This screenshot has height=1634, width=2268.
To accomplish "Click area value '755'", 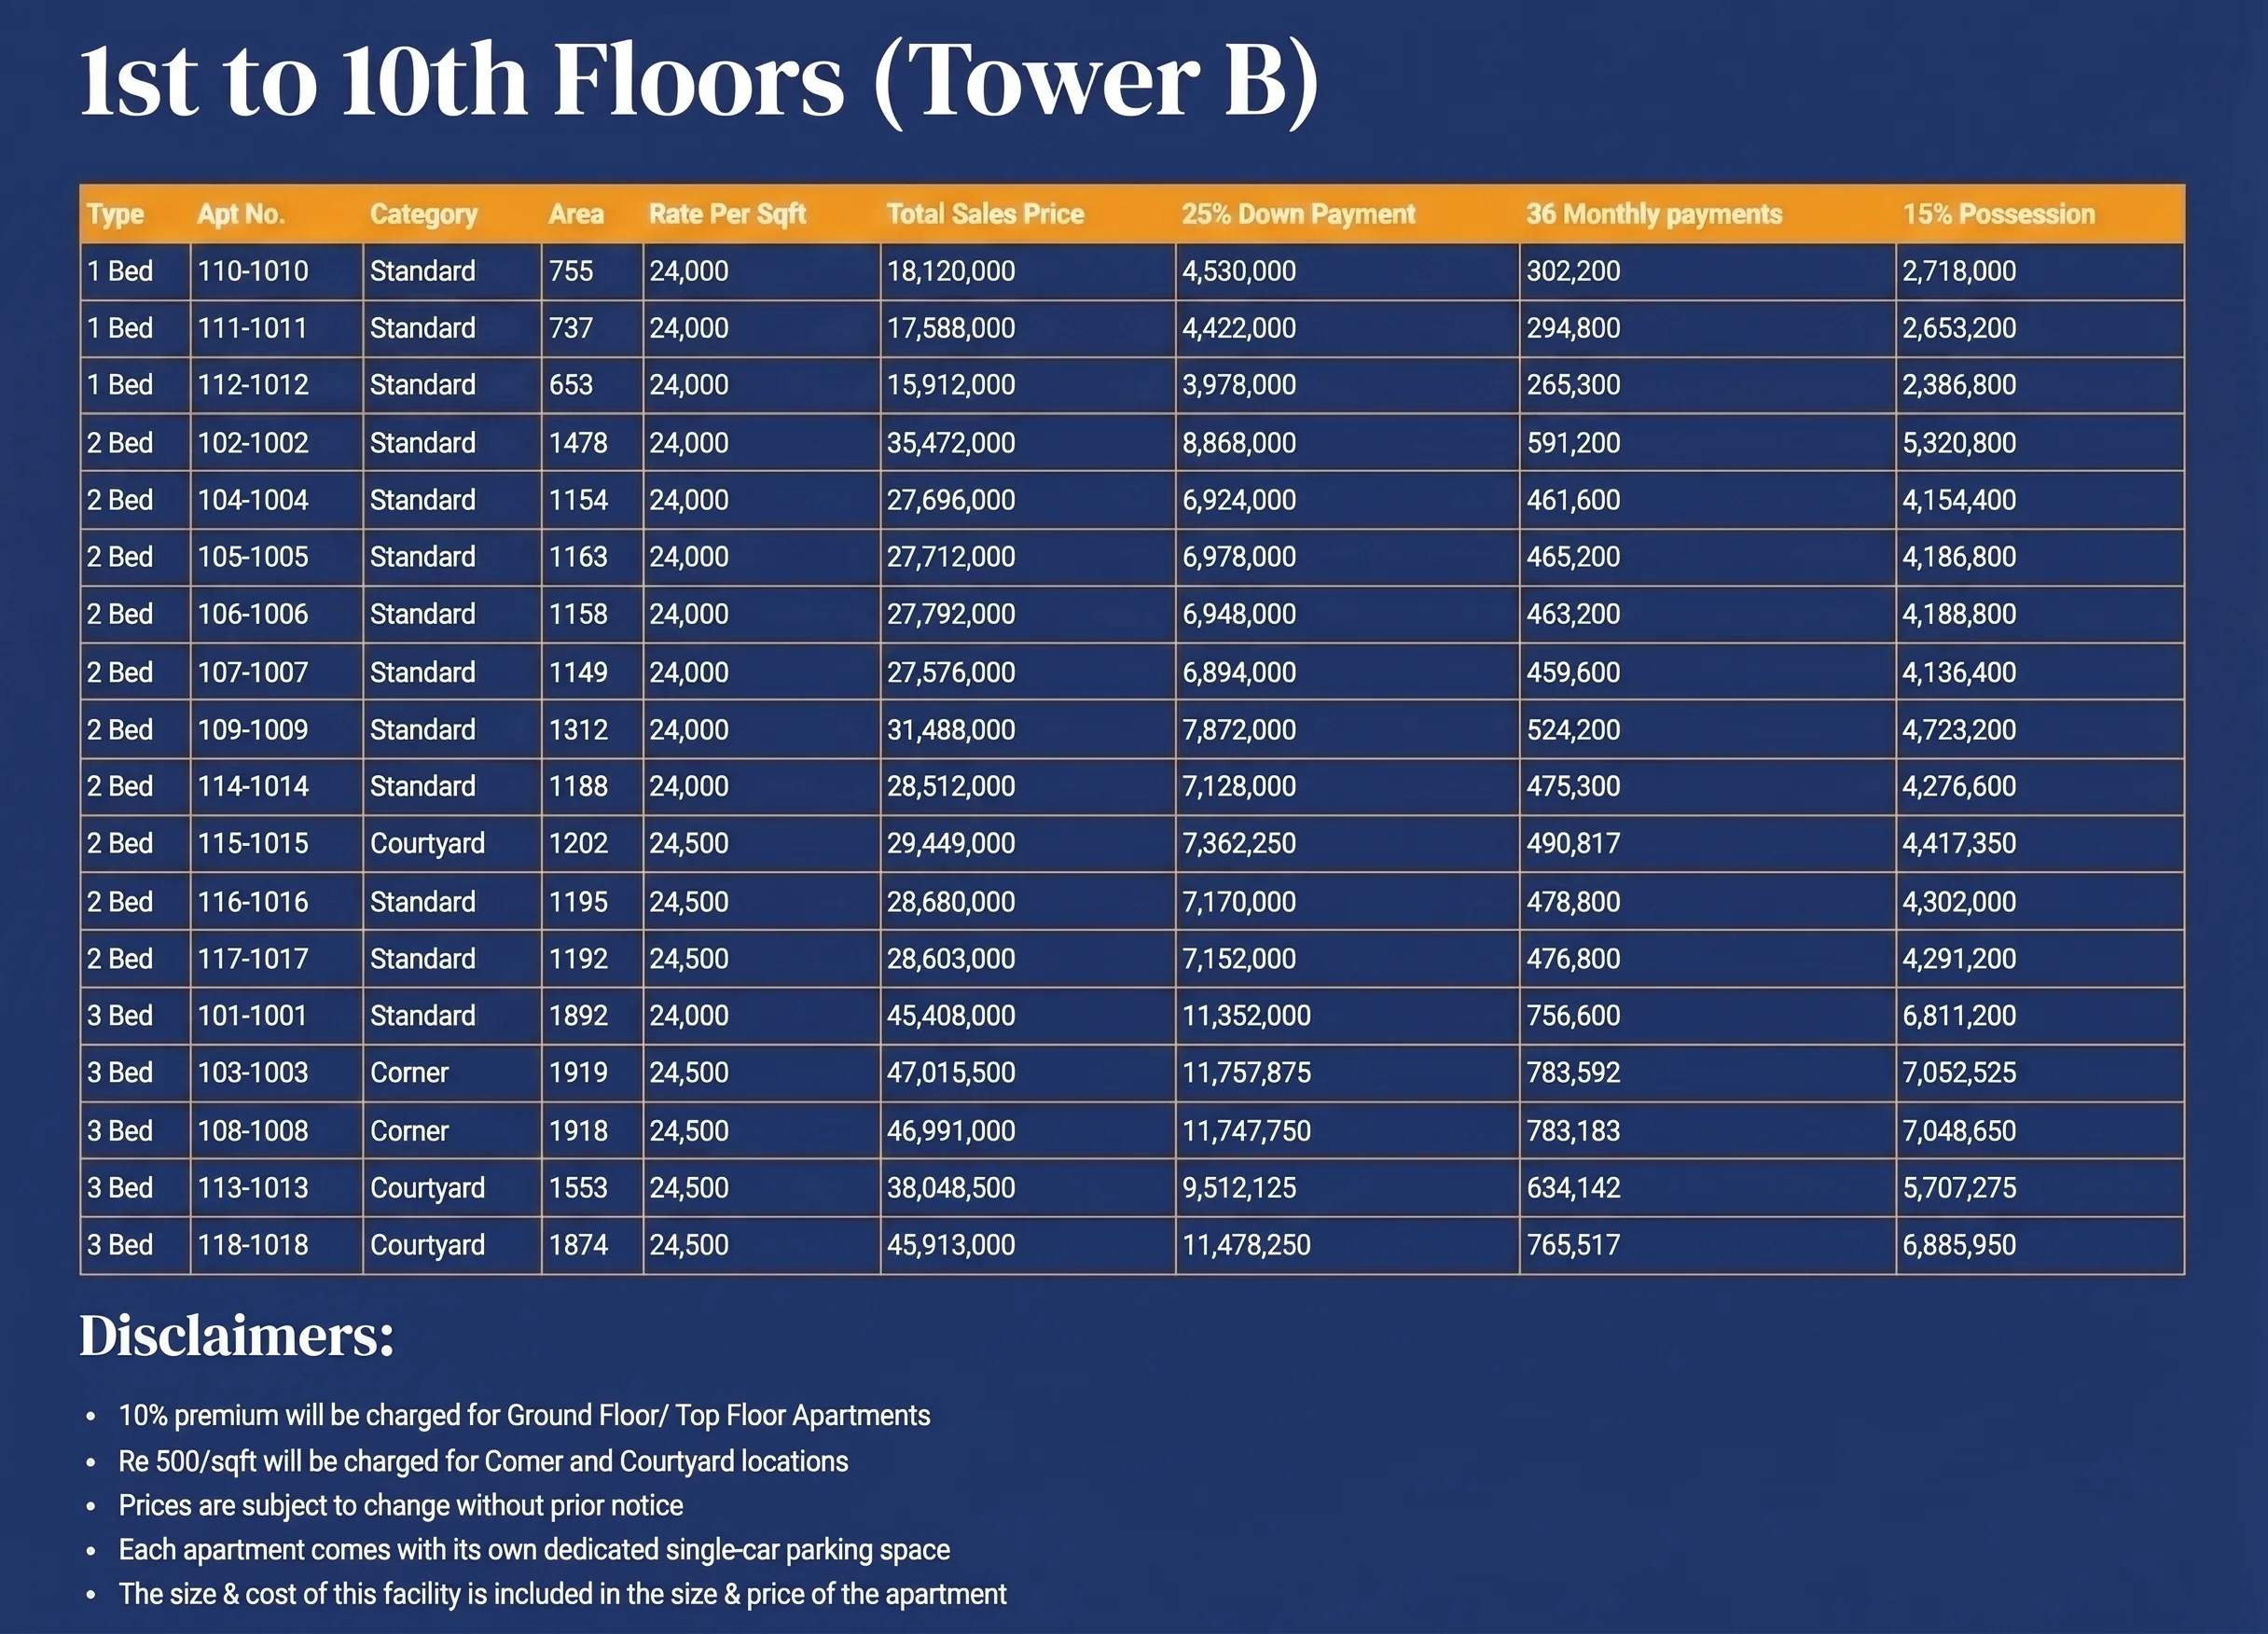I will [571, 271].
